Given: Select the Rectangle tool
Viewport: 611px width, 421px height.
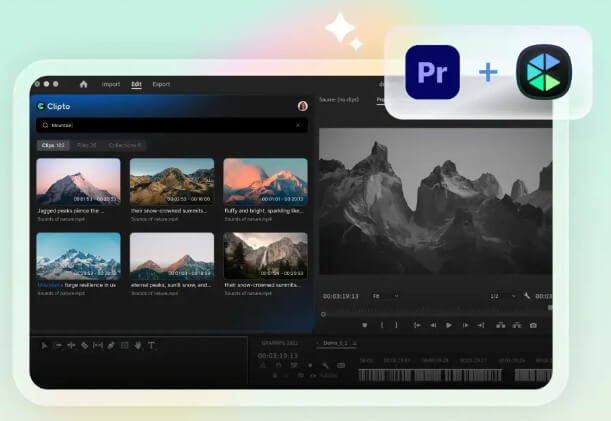Looking at the screenshot, I should tap(124, 345).
